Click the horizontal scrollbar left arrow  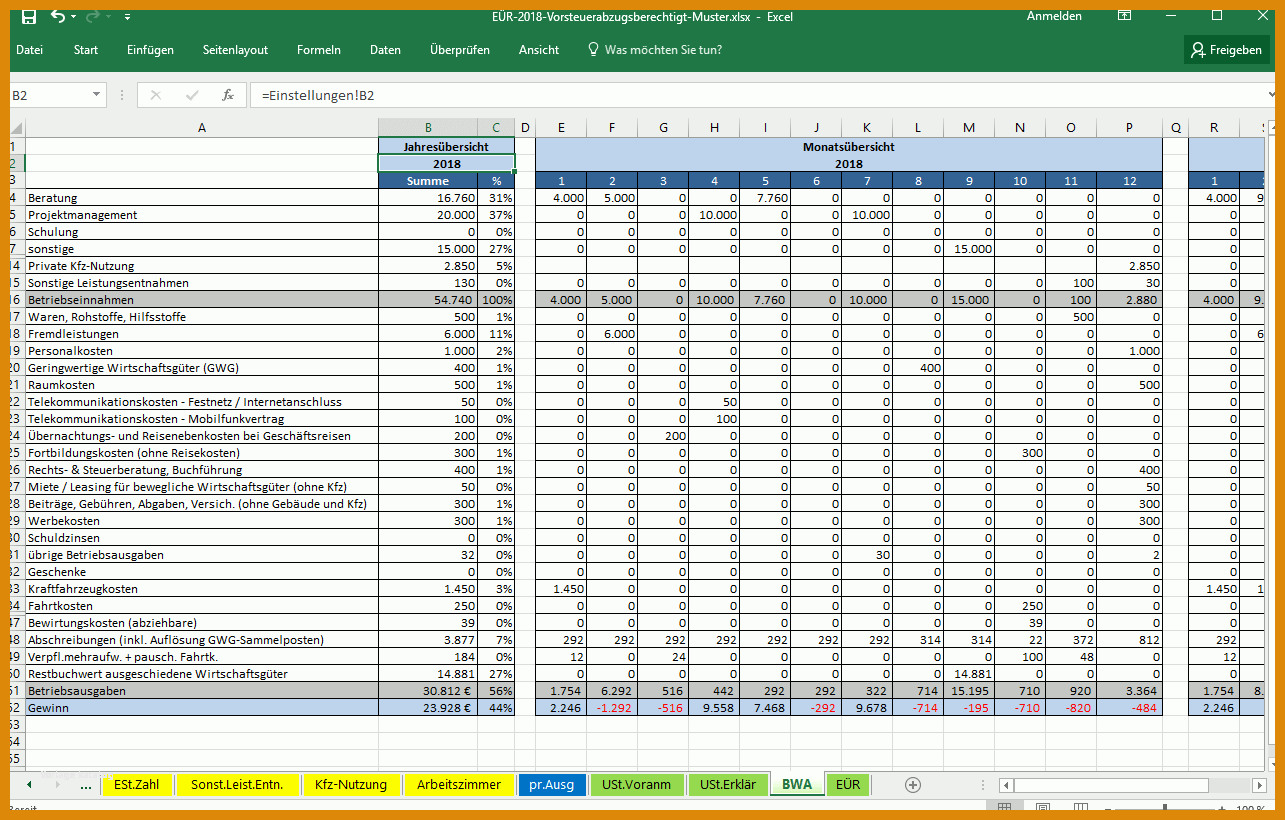pyautogui.click(x=1007, y=785)
